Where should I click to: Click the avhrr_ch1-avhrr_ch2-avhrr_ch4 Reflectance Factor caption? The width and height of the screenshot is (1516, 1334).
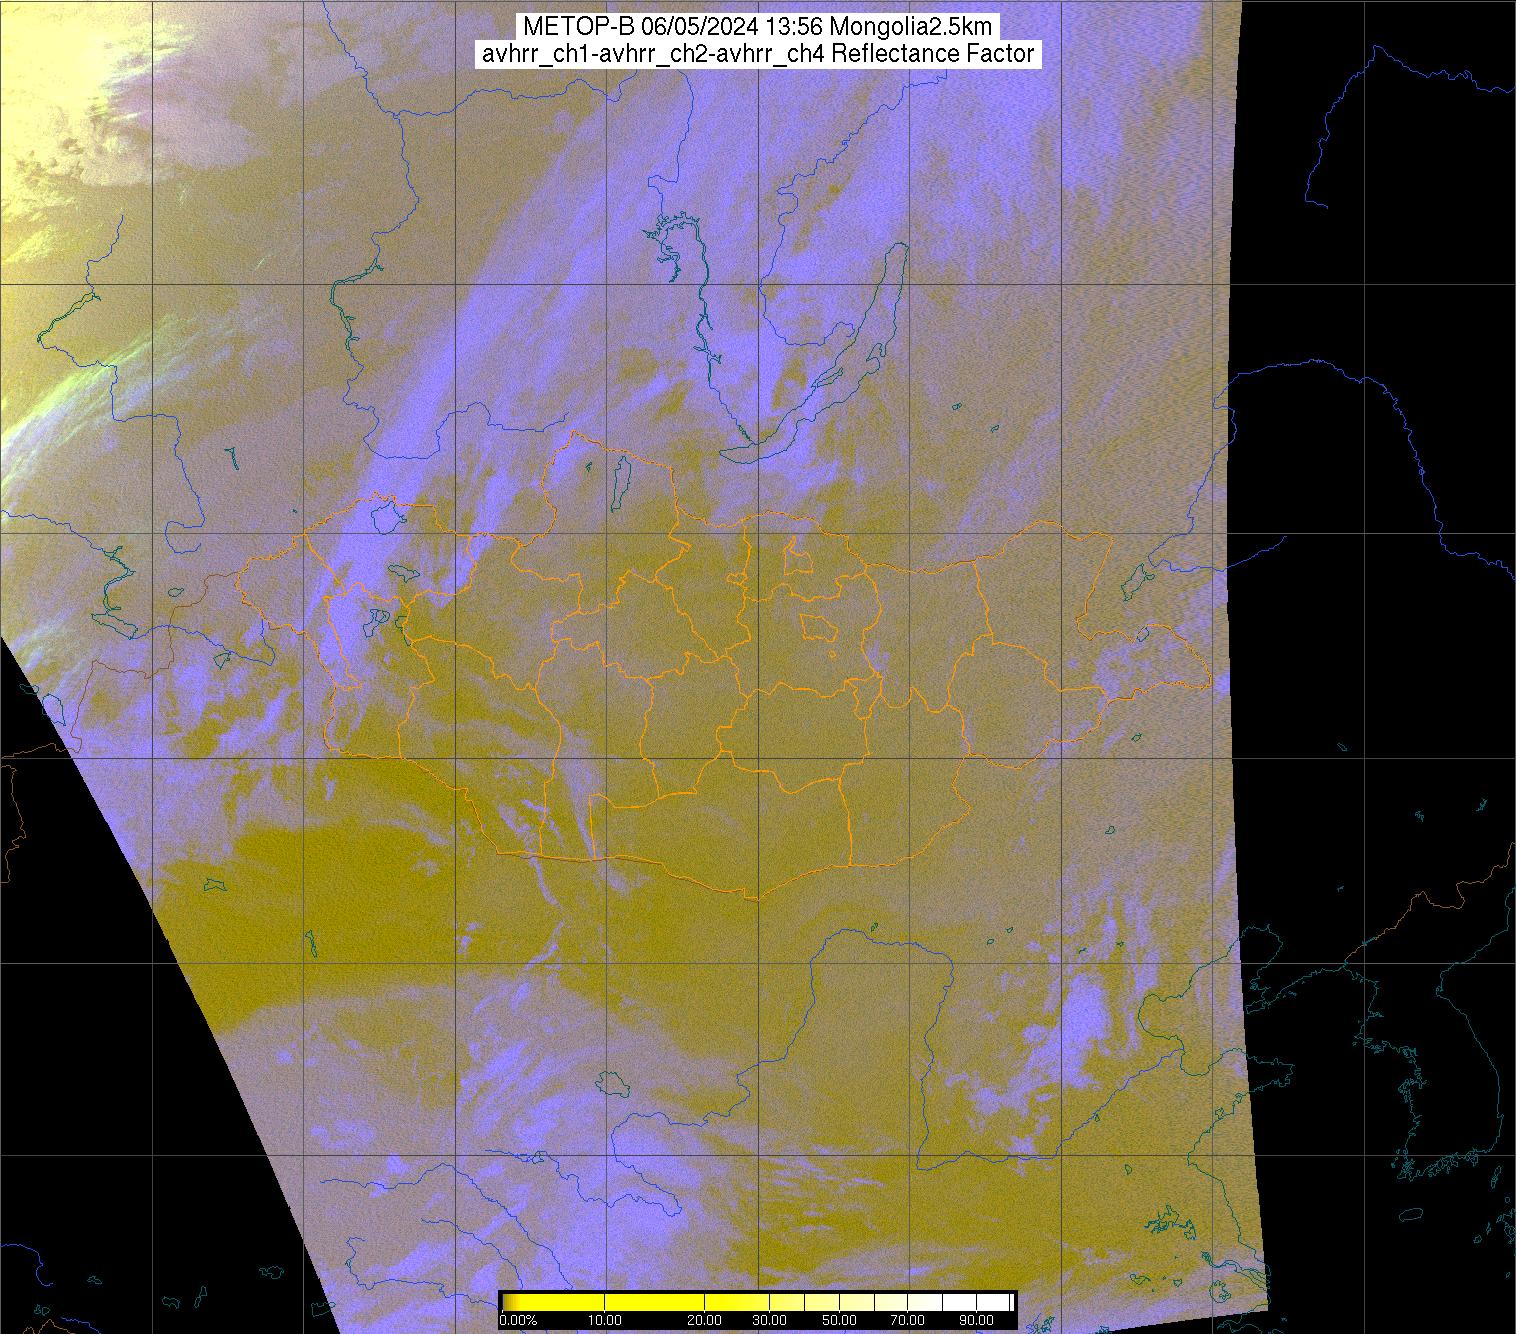[x=757, y=53]
